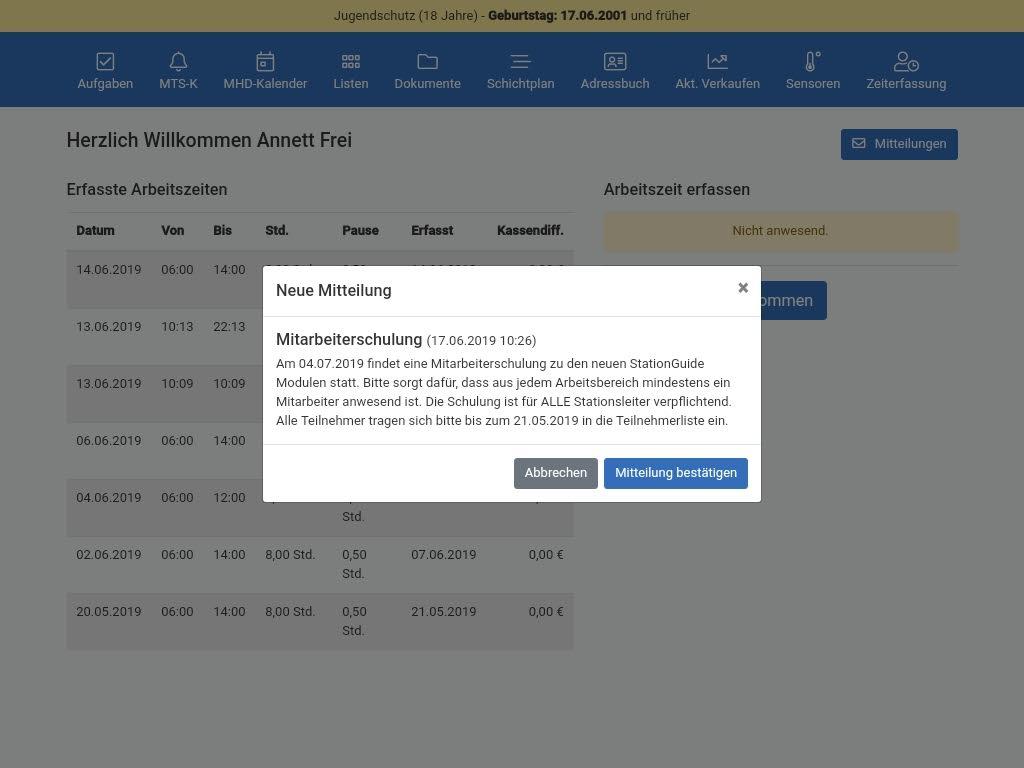Click the Jugendschutz birthday banner text
Viewport: 1024px width, 768px height.
(x=512, y=16)
